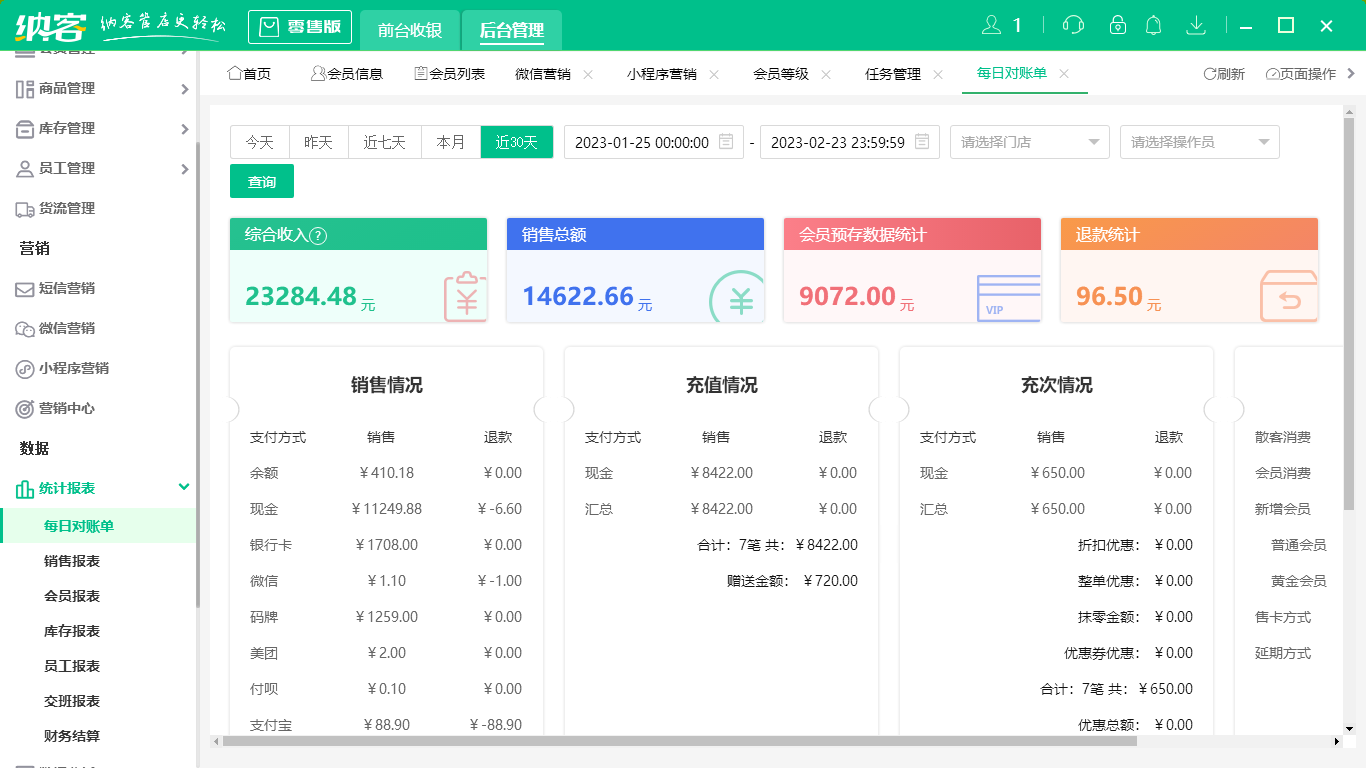Screen dimensions: 1366x768
Task: Click the question mark icon on 综合收入 card
Action: (x=317, y=234)
